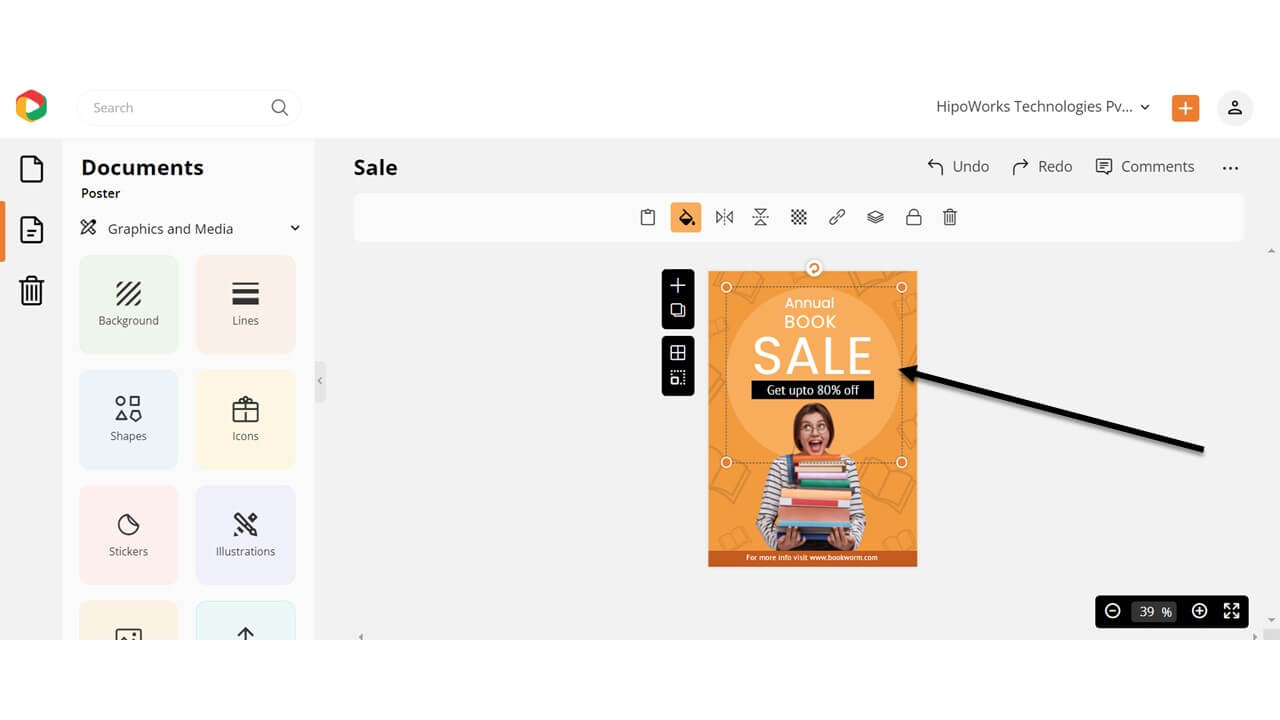1280x720 pixels.
Task: Delete the selected element using the trash icon
Action: coord(949,216)
